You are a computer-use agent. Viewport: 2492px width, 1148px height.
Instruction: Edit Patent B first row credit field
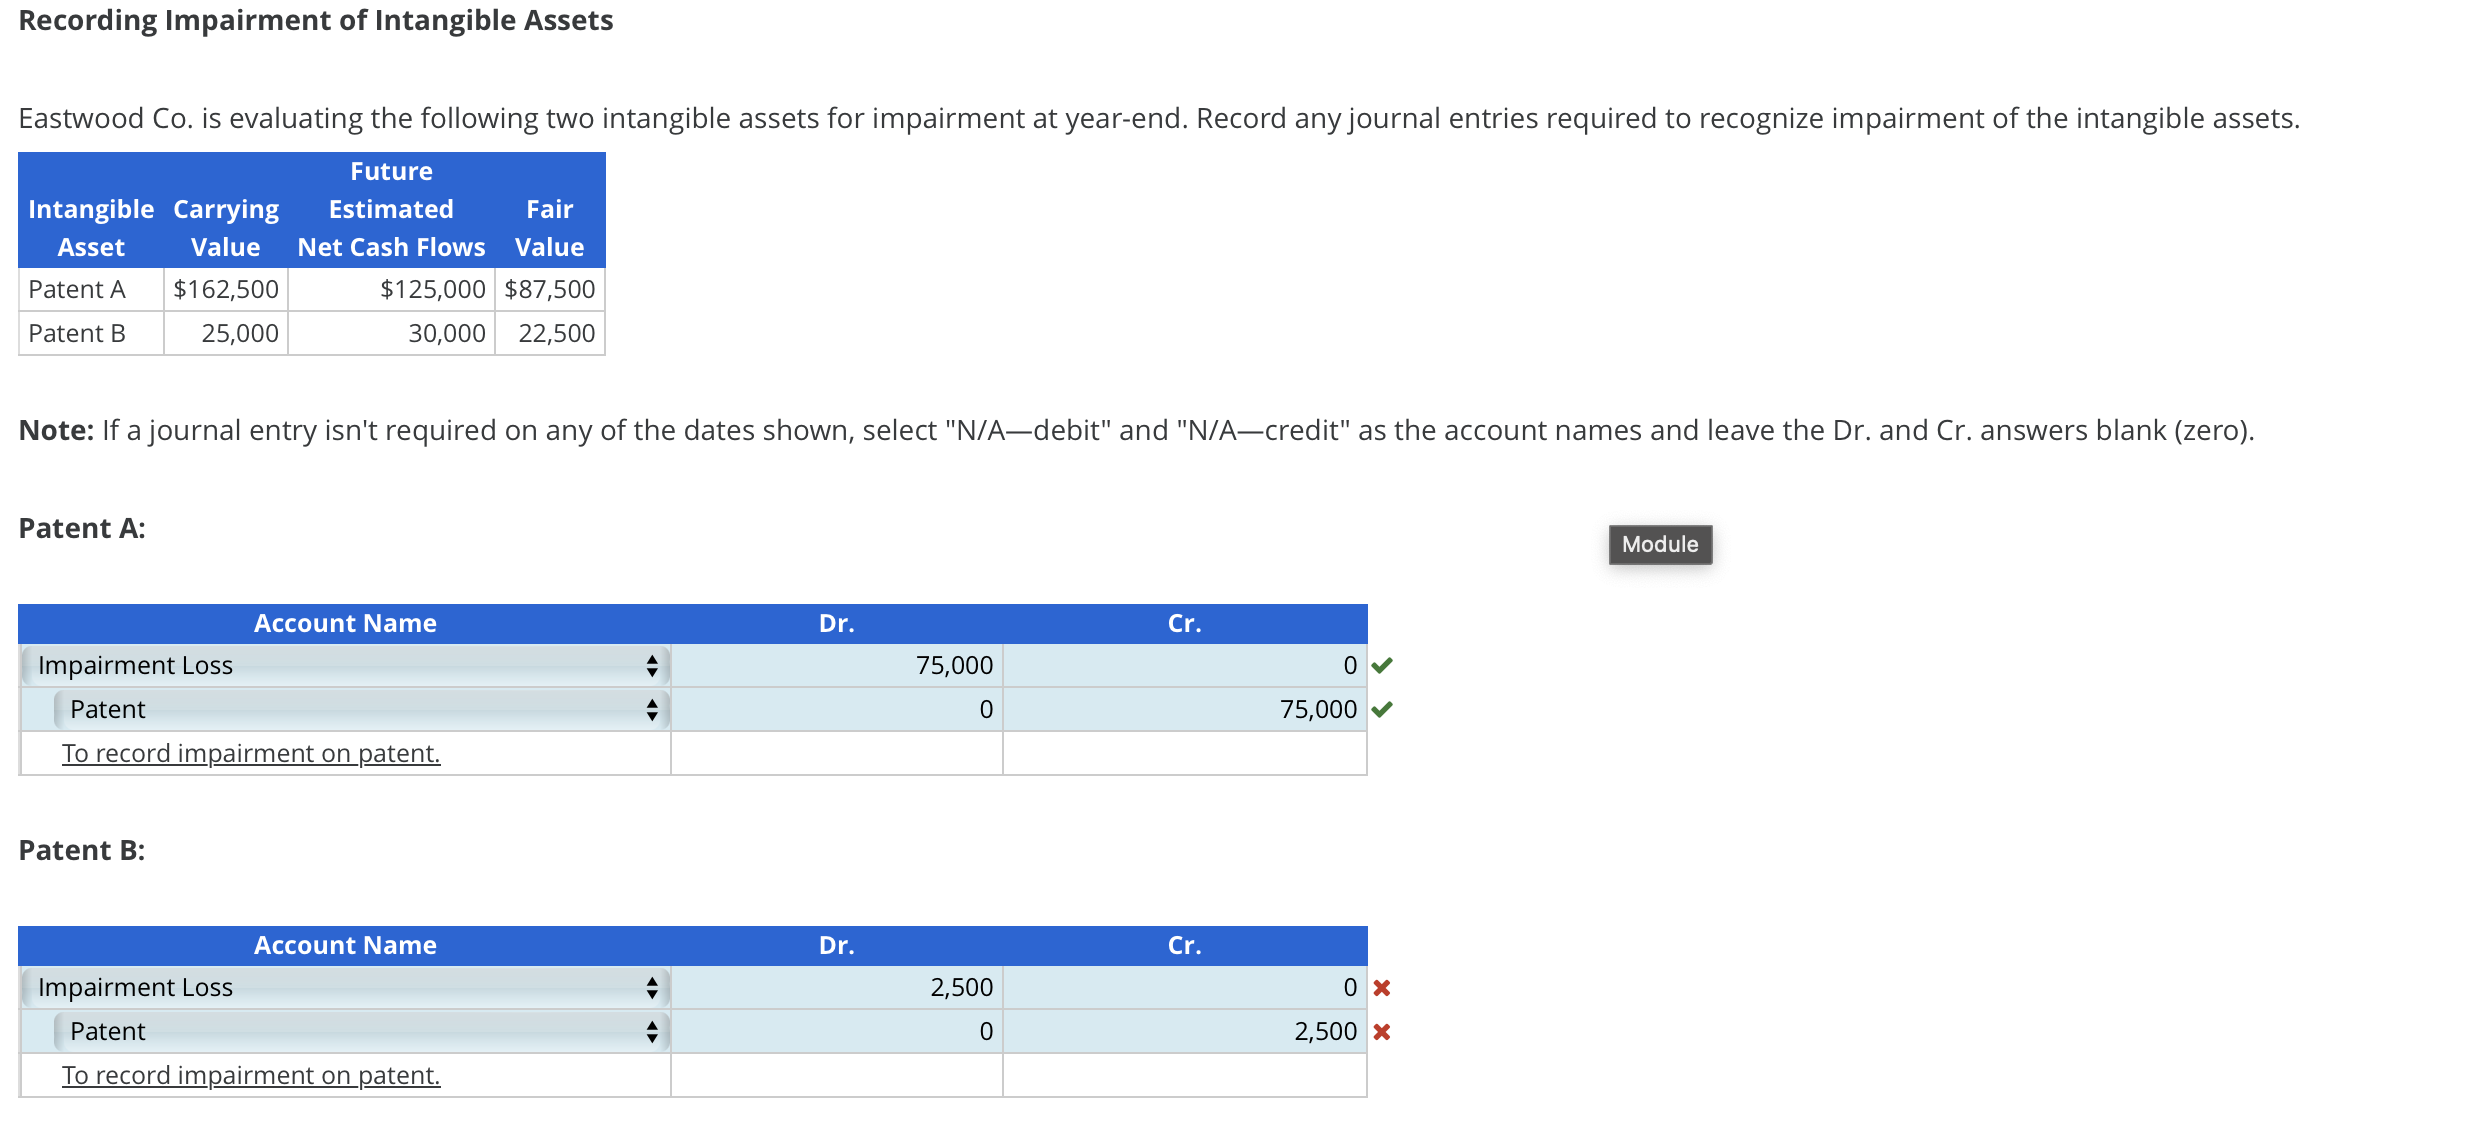click(x=1185, y=987)
